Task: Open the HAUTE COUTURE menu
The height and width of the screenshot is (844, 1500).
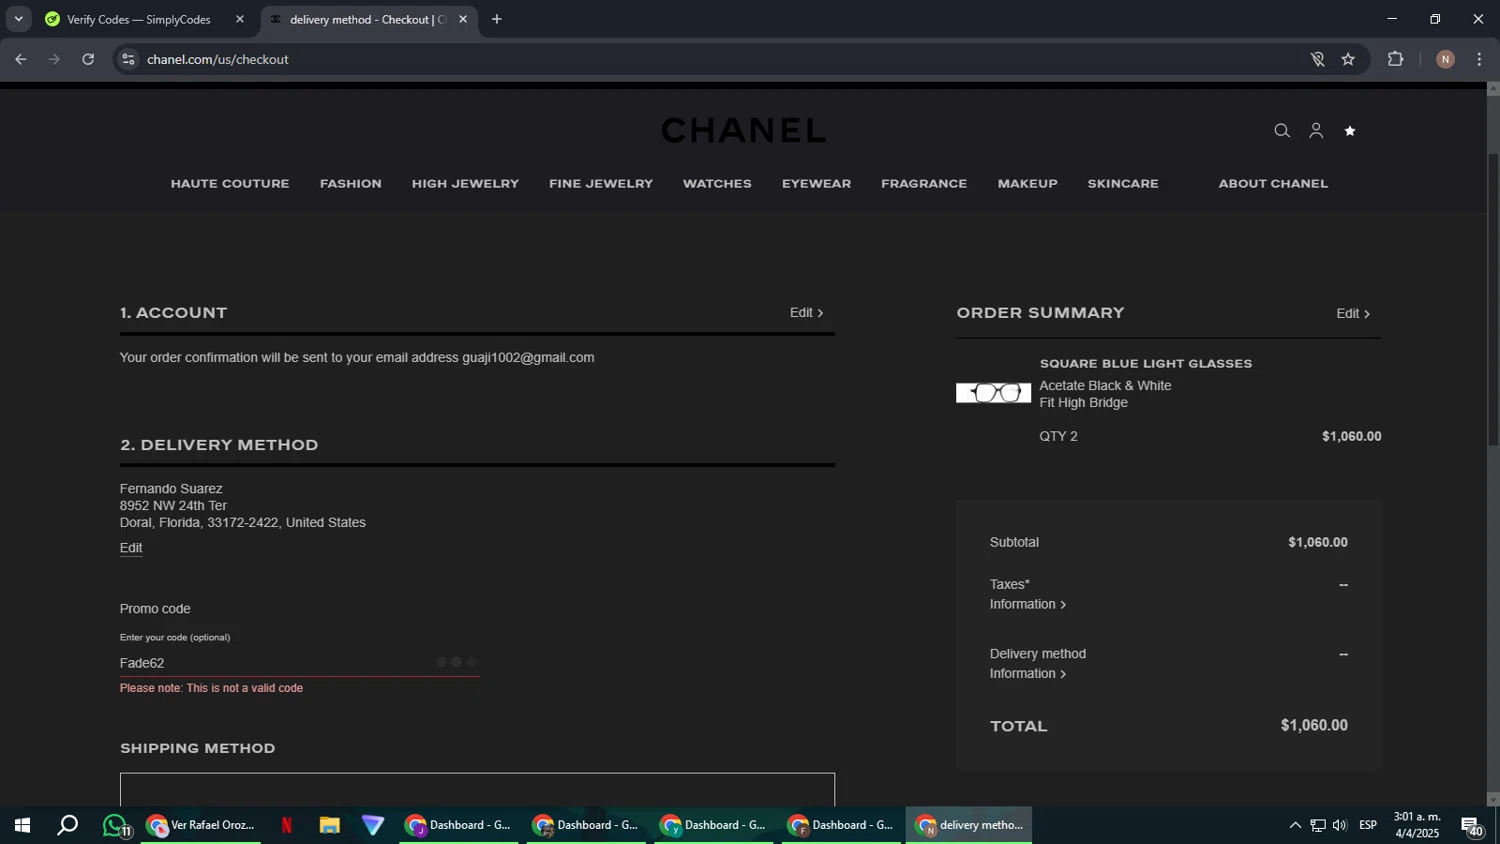Action: pos(230,184)
